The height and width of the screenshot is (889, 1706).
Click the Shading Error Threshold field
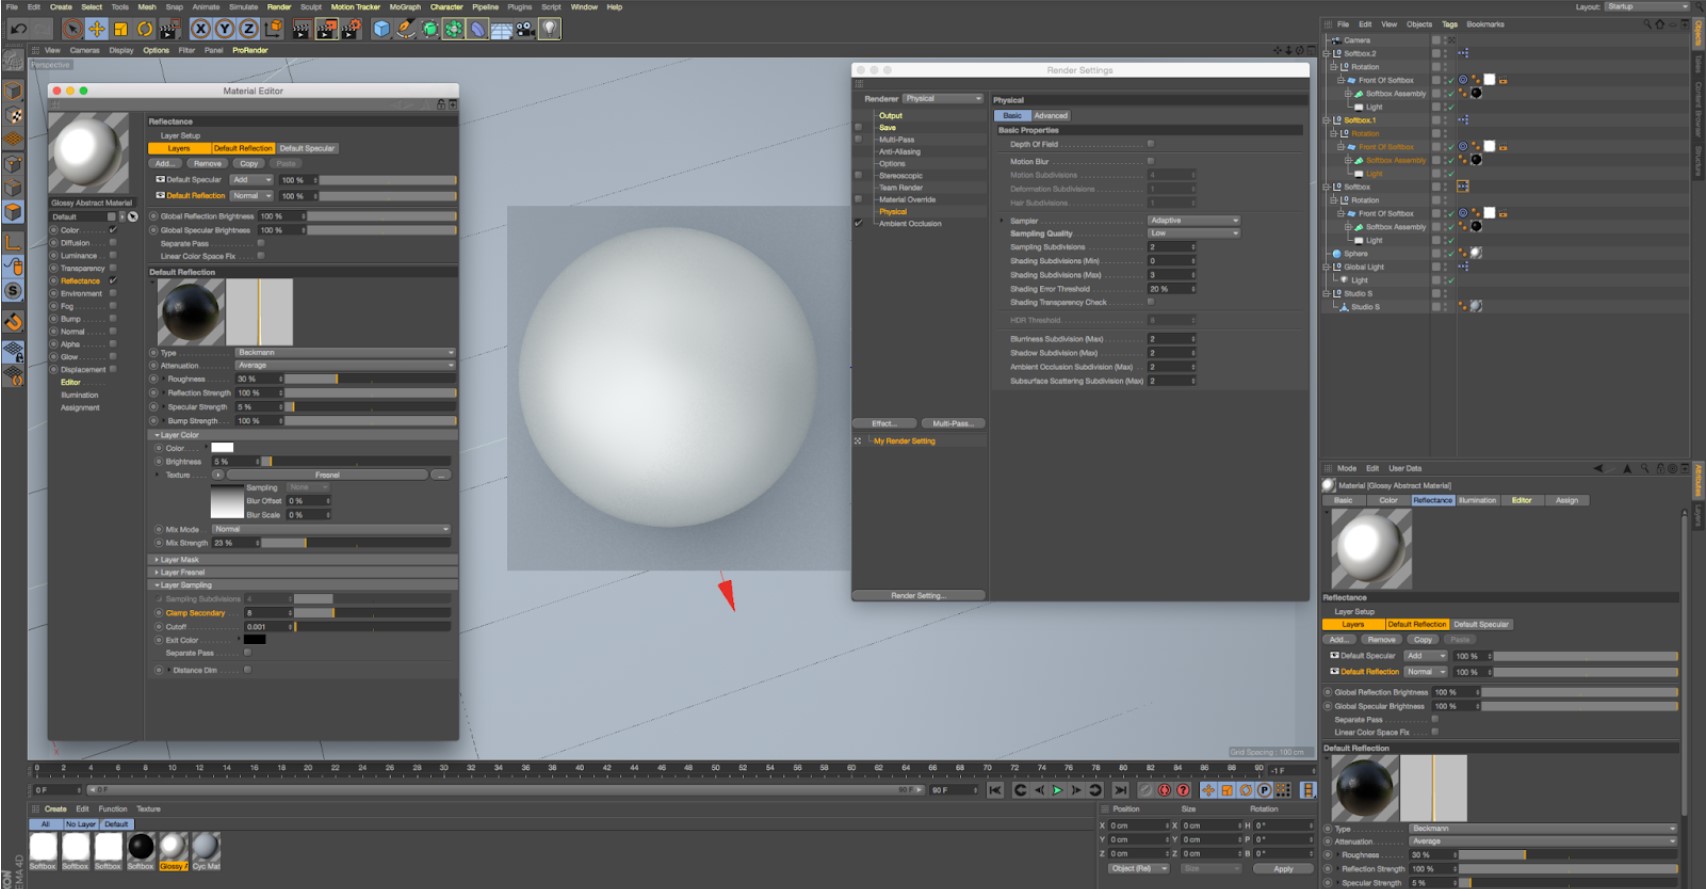pos(1171,289)
